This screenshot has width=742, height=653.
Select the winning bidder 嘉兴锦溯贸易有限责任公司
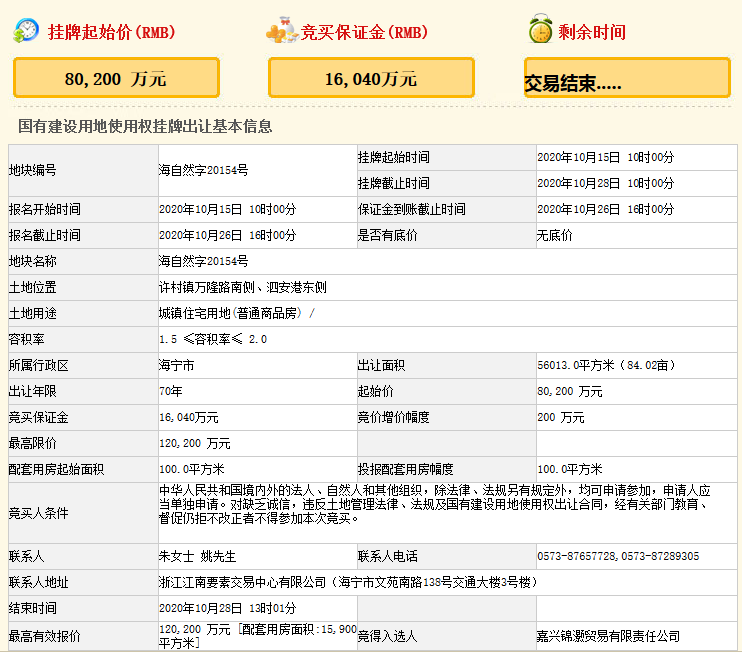[608, 636]
